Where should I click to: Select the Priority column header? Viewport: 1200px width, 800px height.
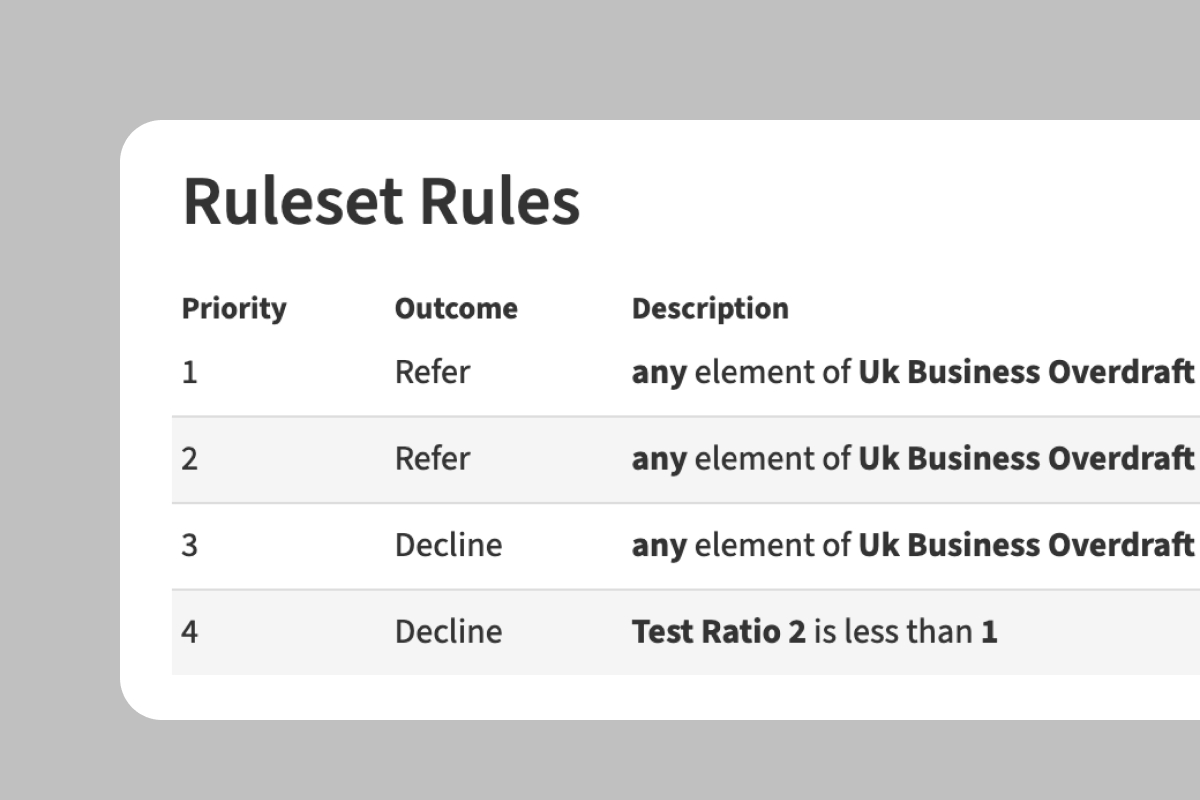coord(234,309)
